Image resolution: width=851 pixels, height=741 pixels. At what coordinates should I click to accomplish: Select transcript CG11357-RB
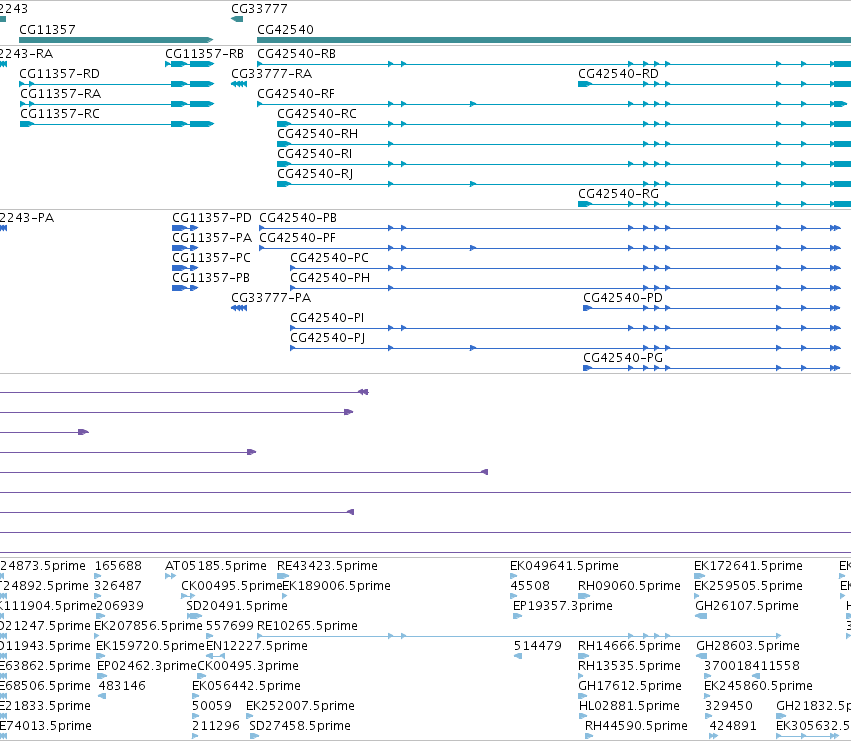205,54
